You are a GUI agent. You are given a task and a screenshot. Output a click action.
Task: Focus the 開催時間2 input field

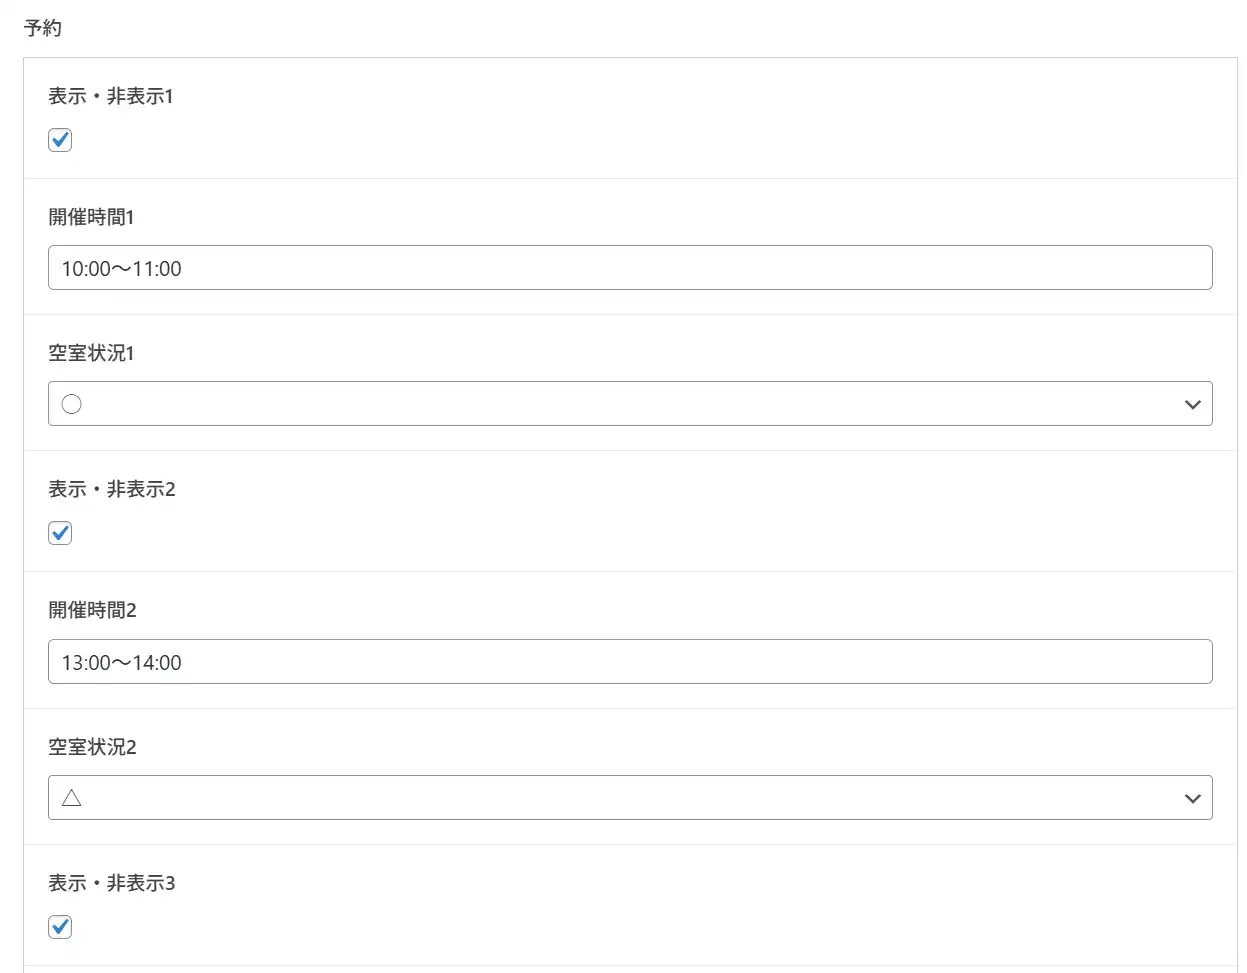(630, 662)
